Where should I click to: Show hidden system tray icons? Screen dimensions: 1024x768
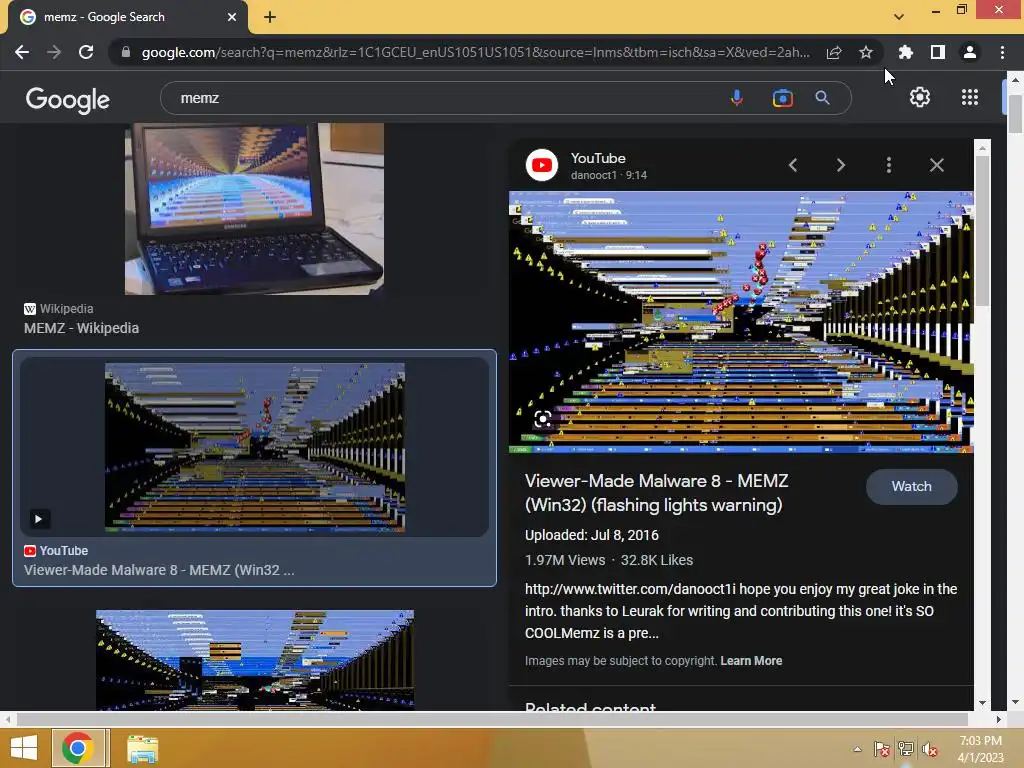tap(857, 749)
